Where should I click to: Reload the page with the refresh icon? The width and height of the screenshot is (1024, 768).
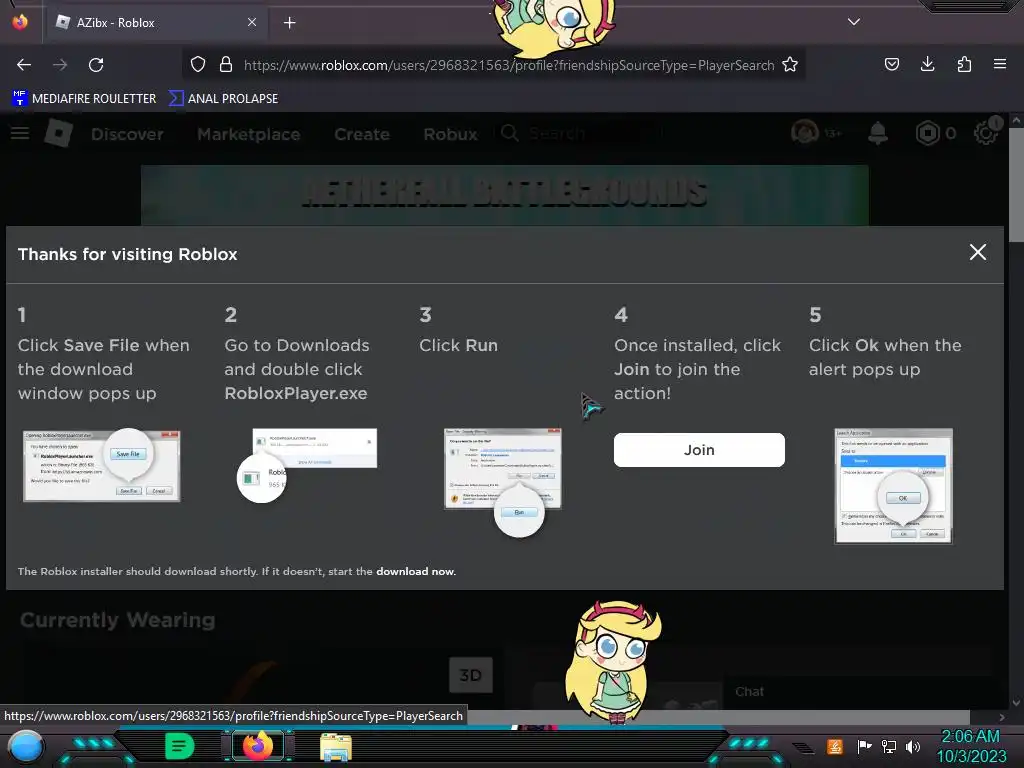(96, 65)
